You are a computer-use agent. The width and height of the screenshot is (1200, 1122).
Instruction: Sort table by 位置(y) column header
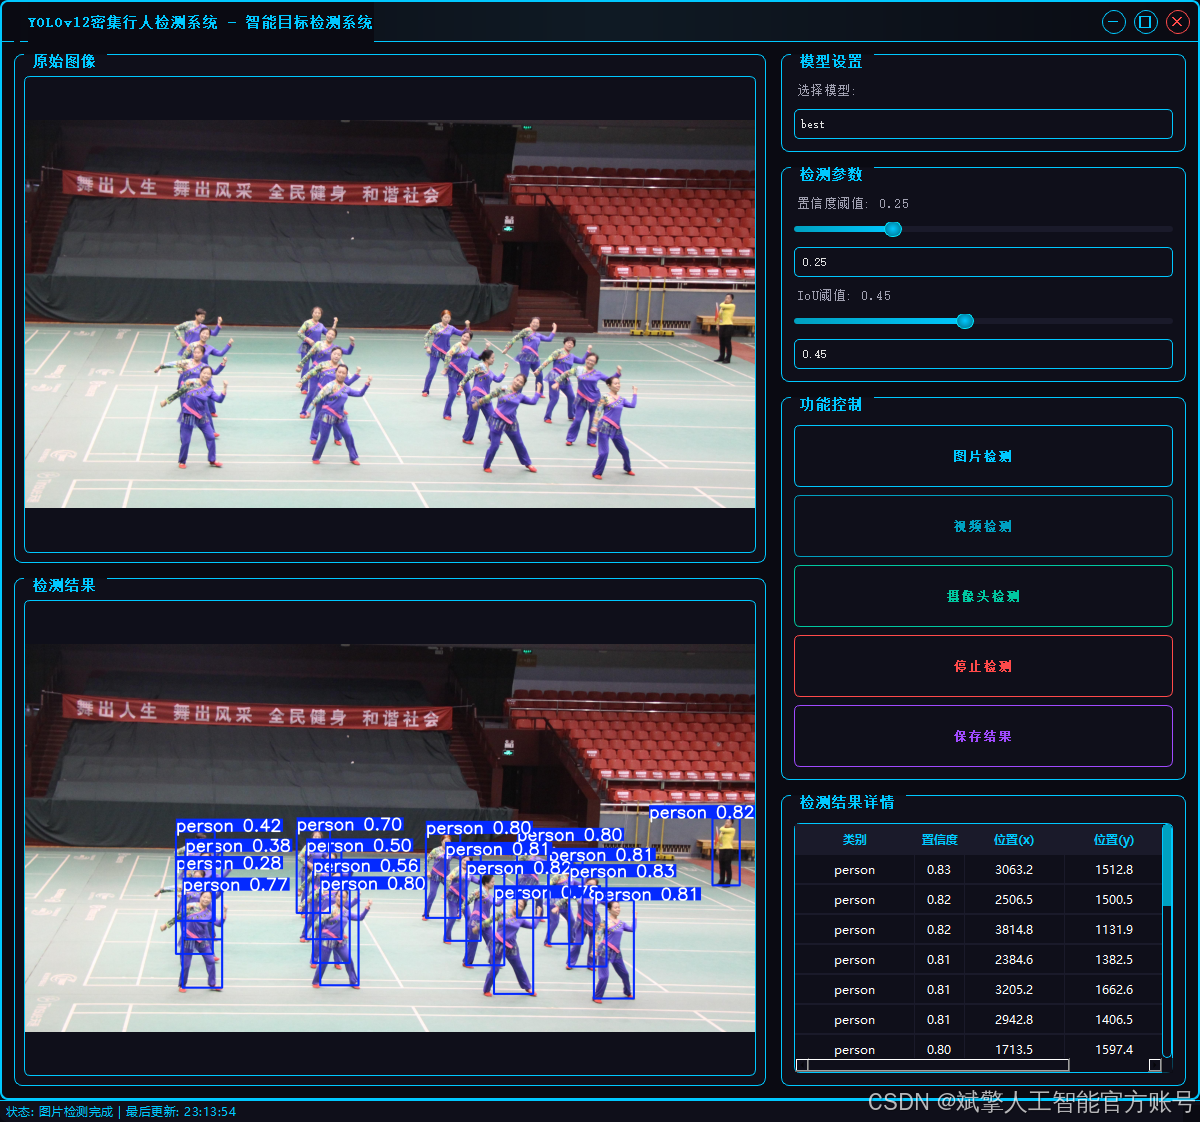coord(1114,840)
